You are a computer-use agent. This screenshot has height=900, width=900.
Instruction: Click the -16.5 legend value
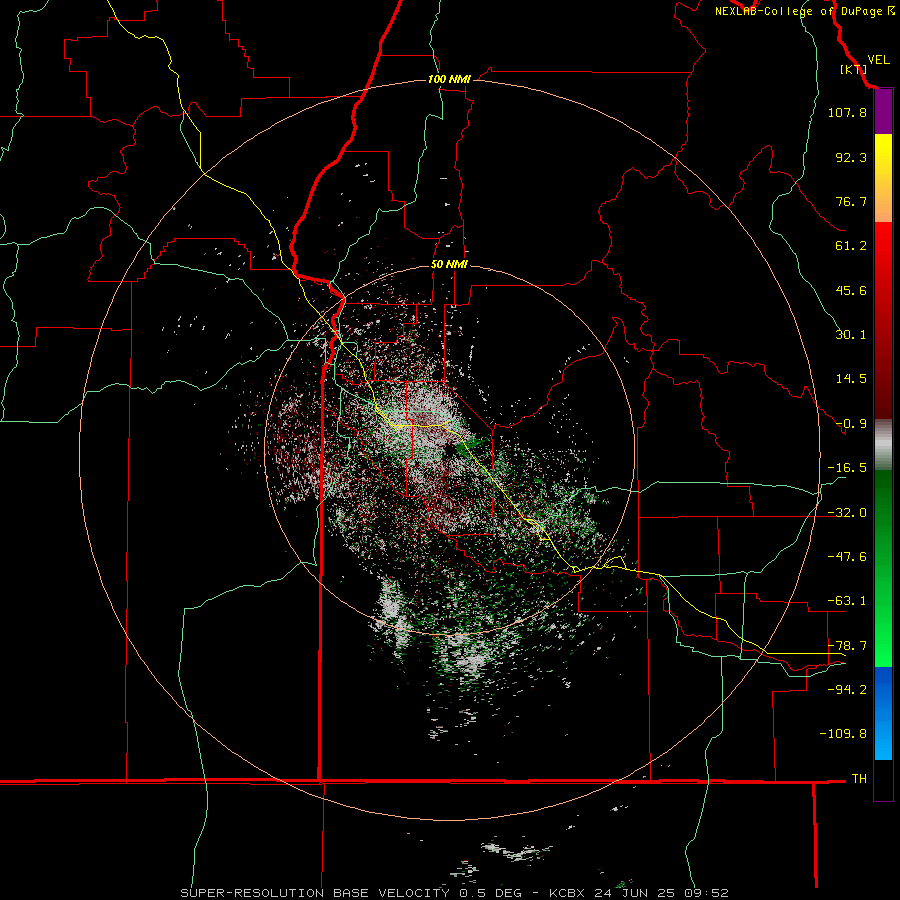(847, 468)
